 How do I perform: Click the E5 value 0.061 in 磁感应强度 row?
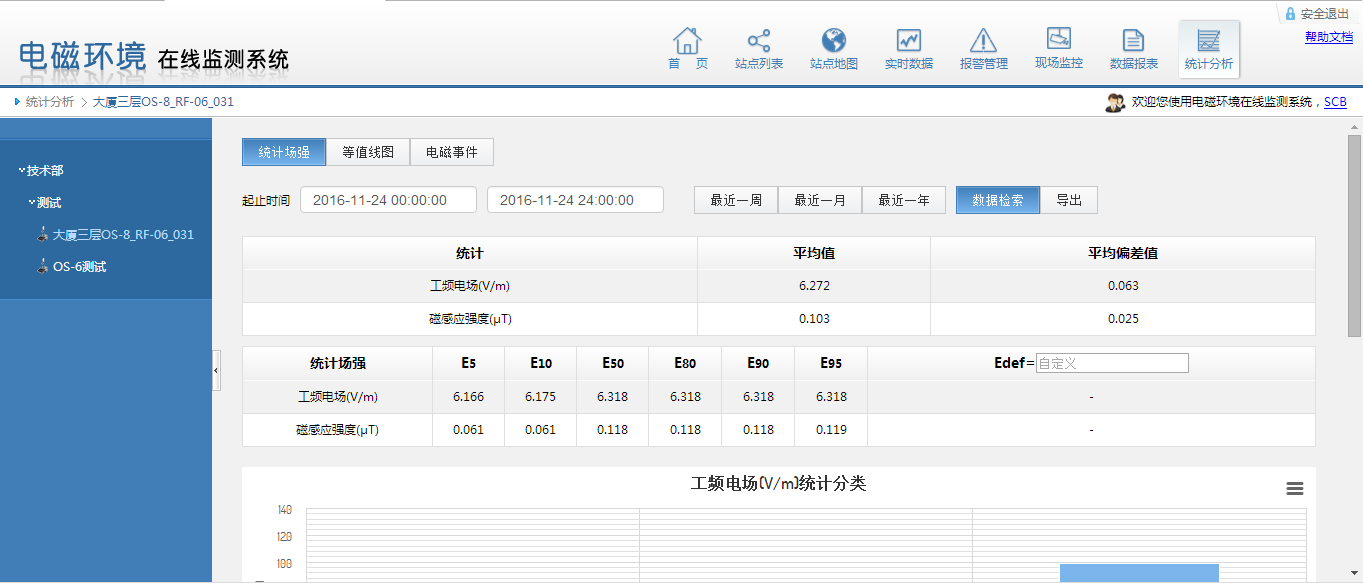click(468, 430)
